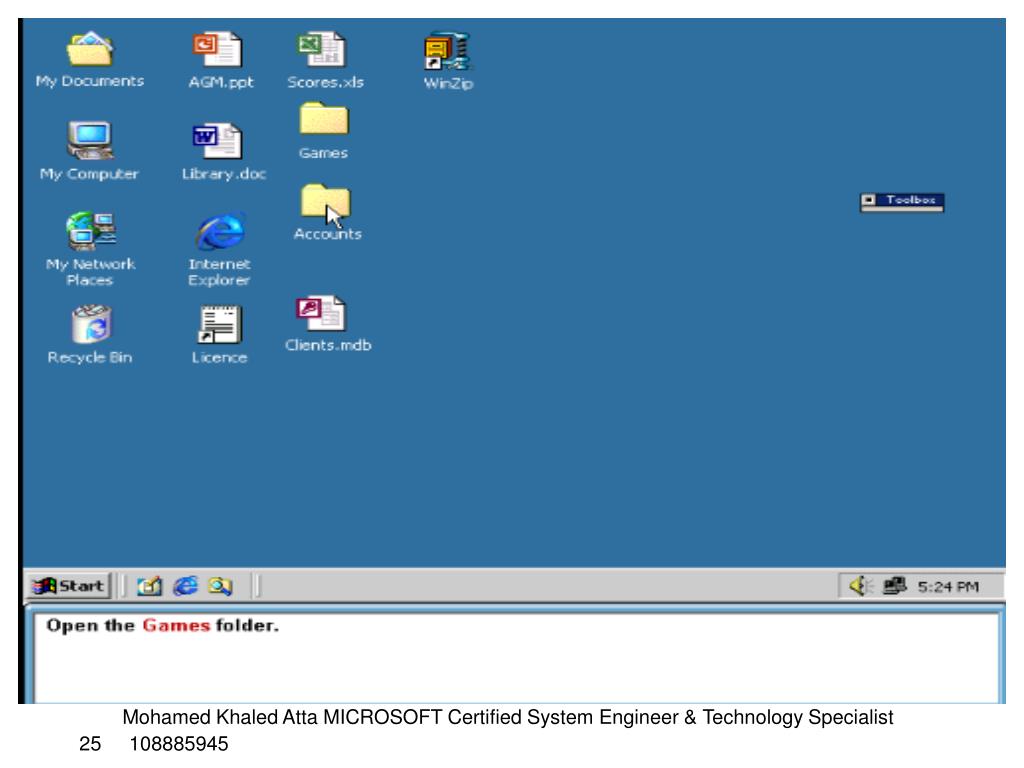Select the My Computer icon
The image size is (1024, 768).
89,151
